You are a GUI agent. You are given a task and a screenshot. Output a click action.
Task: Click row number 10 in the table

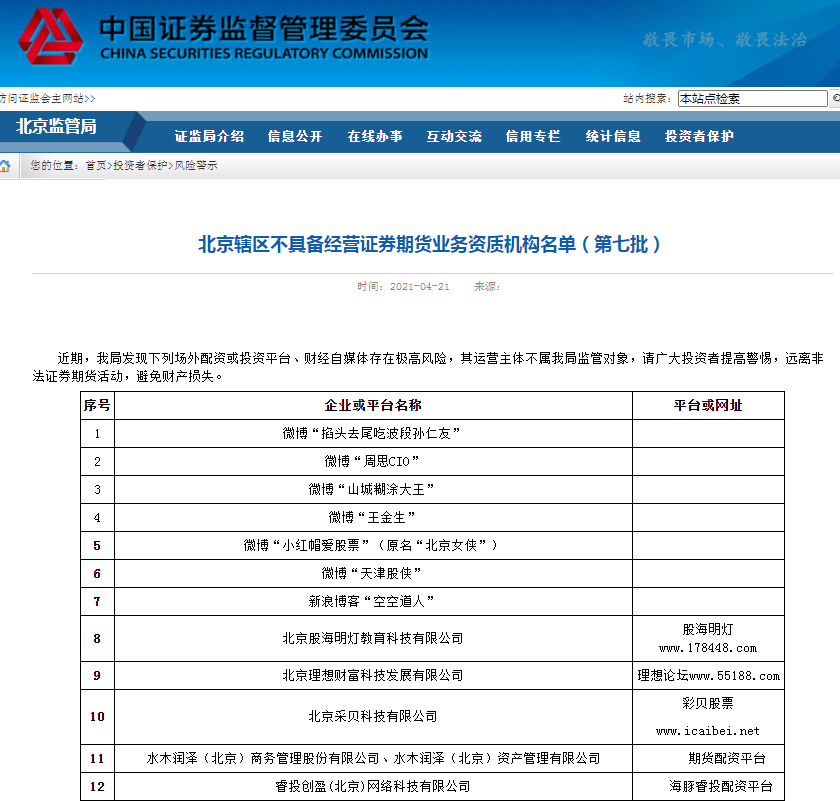pos(97,717)
